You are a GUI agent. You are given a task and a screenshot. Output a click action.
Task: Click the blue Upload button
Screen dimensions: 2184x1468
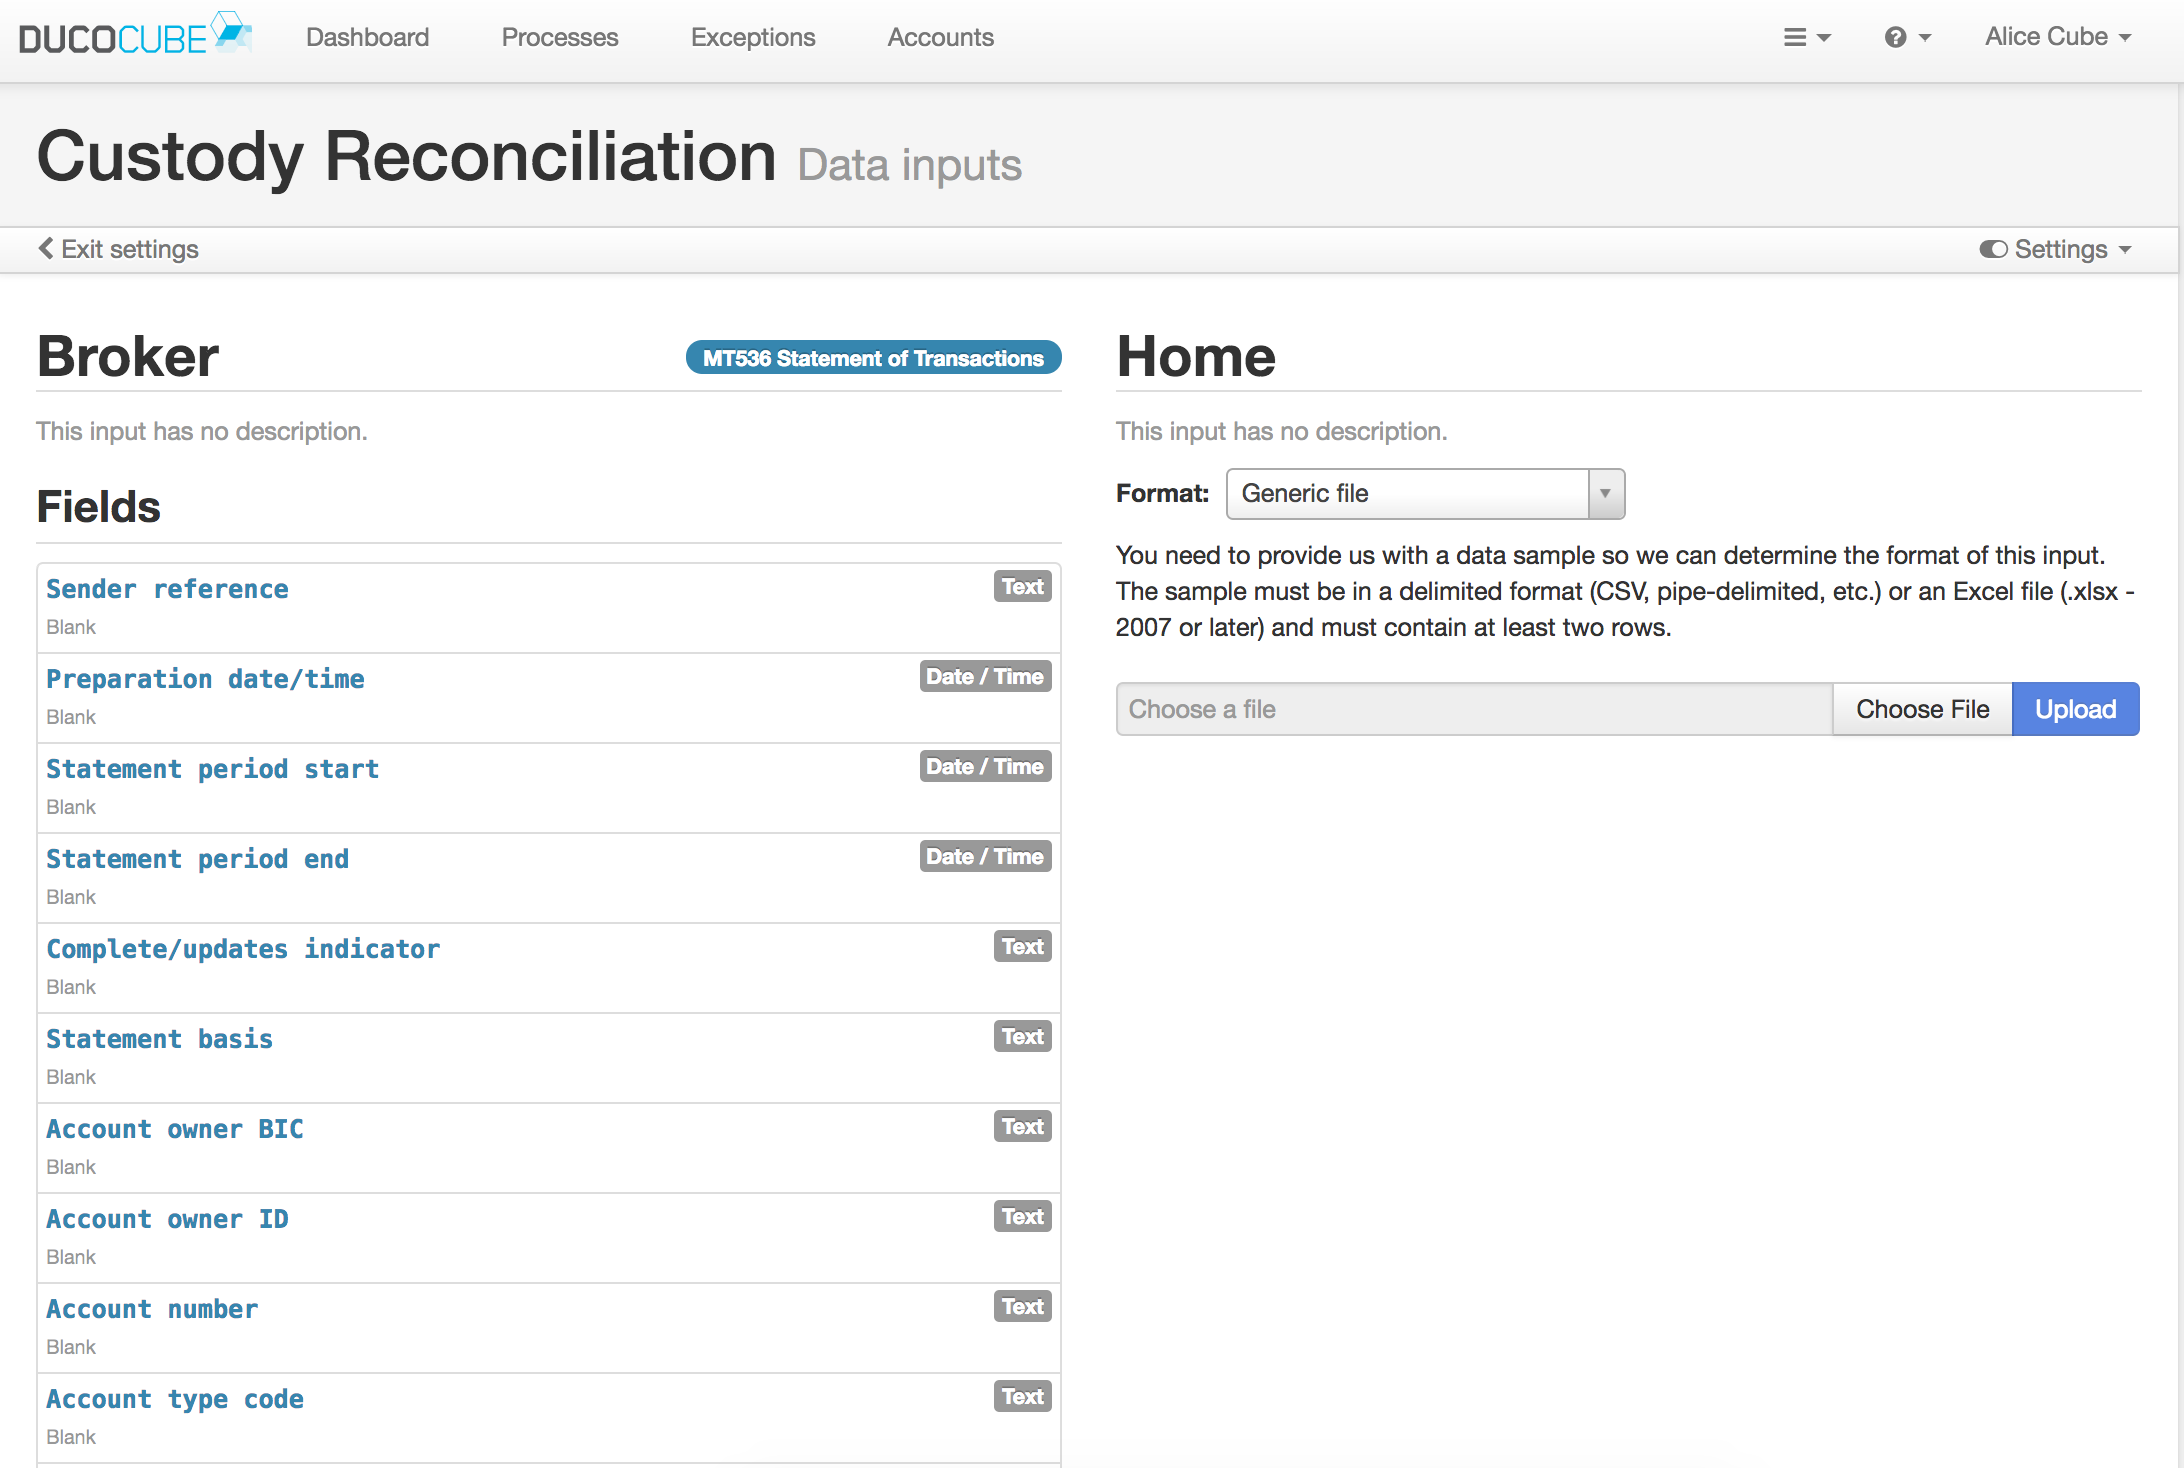[2074, 709]
